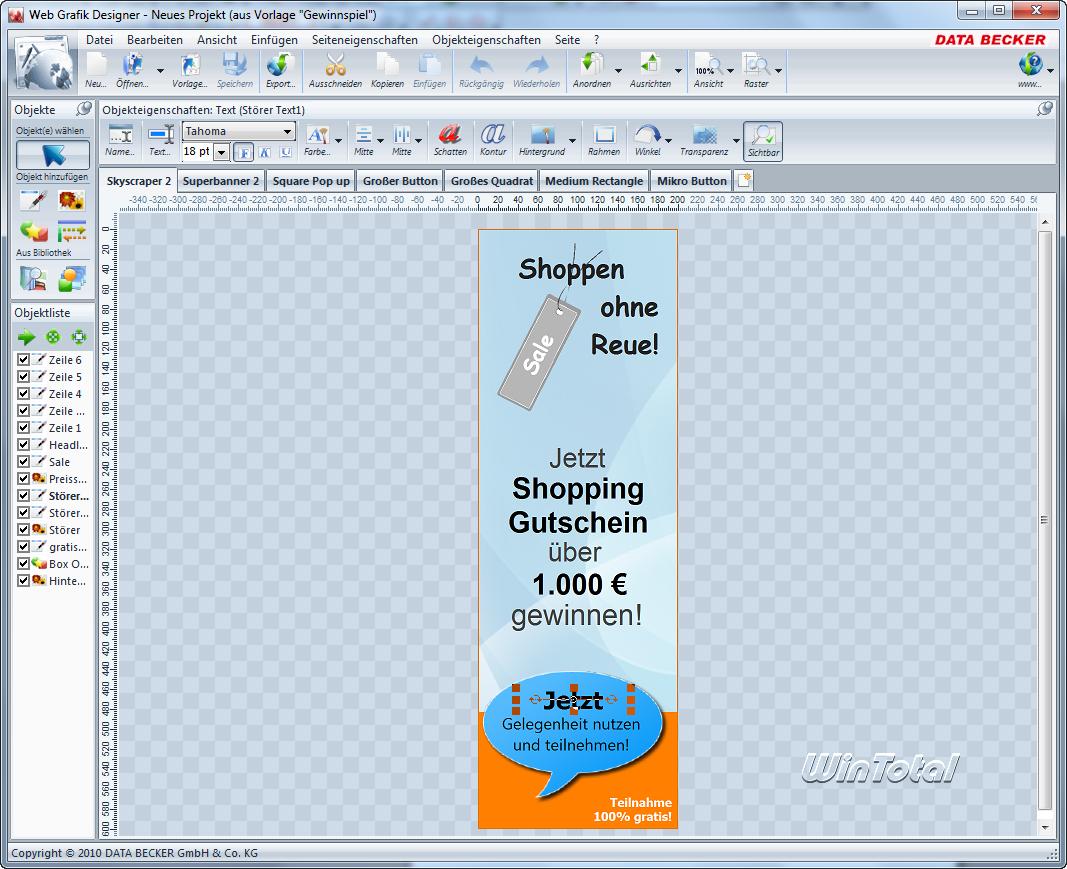Click green frame icon in Objektliste

click(x=79, y=337)
